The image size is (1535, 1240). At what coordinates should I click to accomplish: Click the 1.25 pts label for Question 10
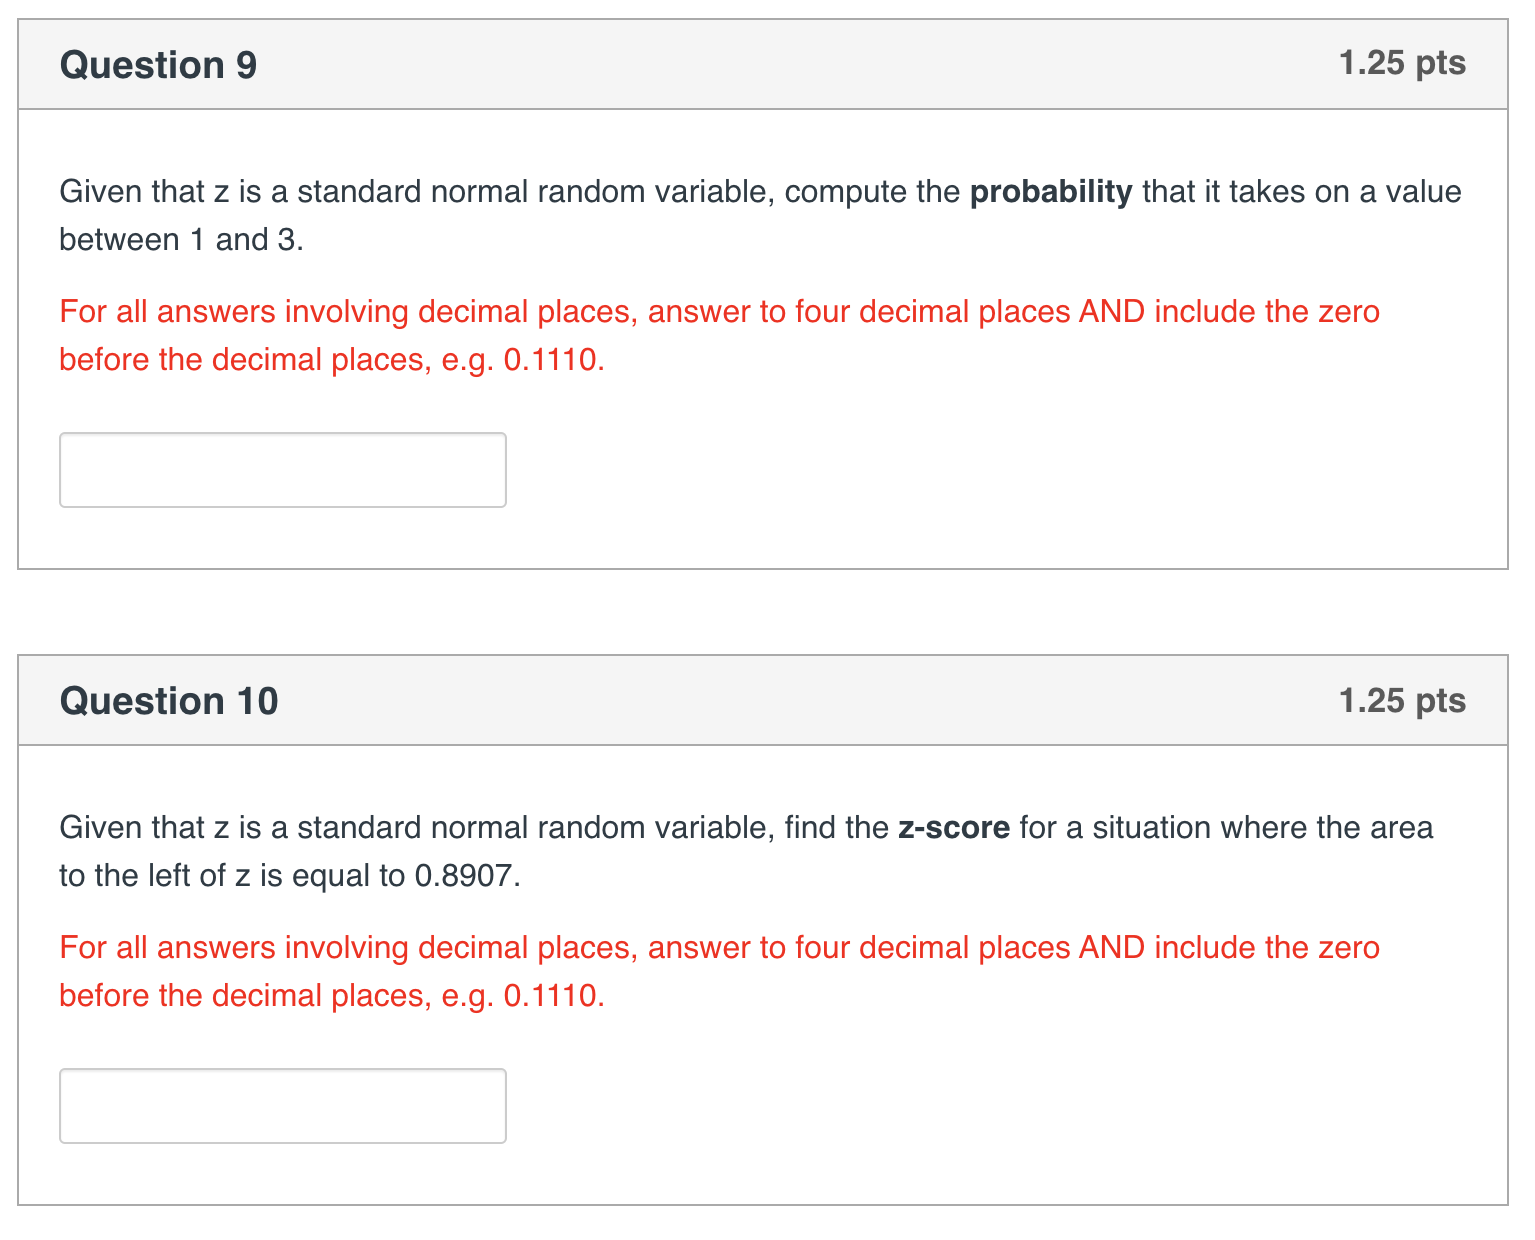coord(1400,699)
